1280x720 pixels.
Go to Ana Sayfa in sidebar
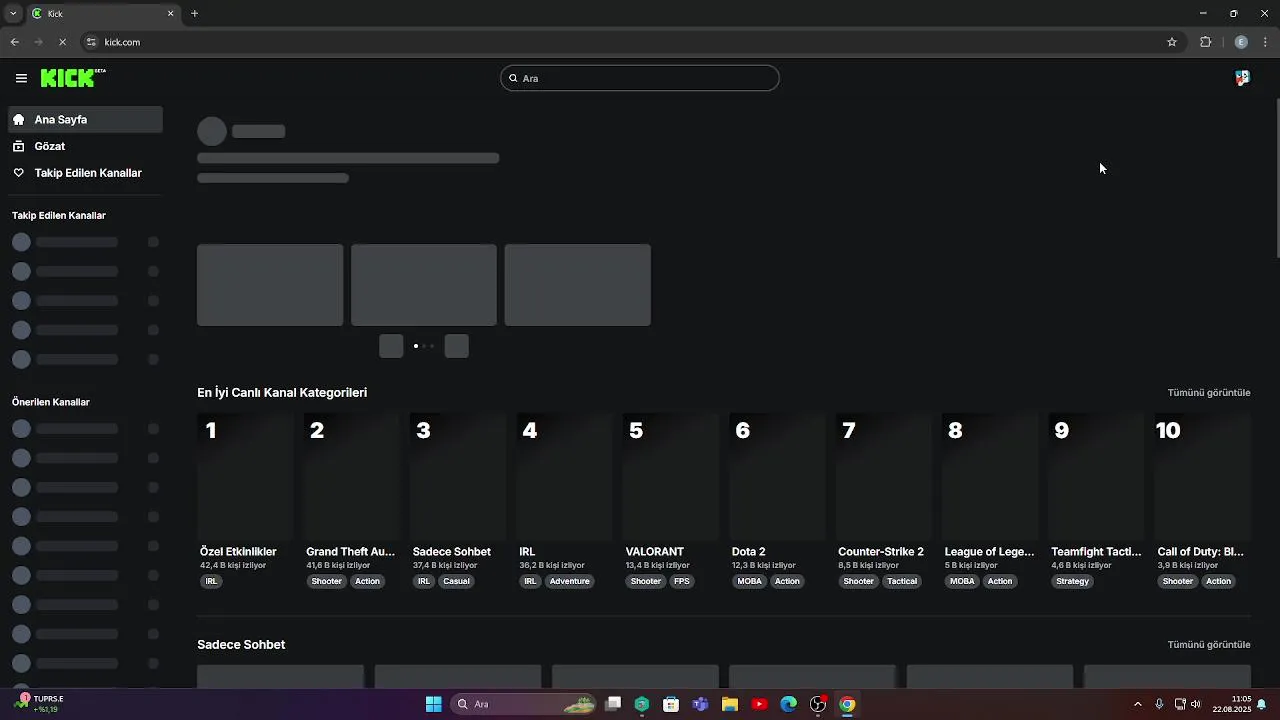pyautogui.click(x=85, y=119)
